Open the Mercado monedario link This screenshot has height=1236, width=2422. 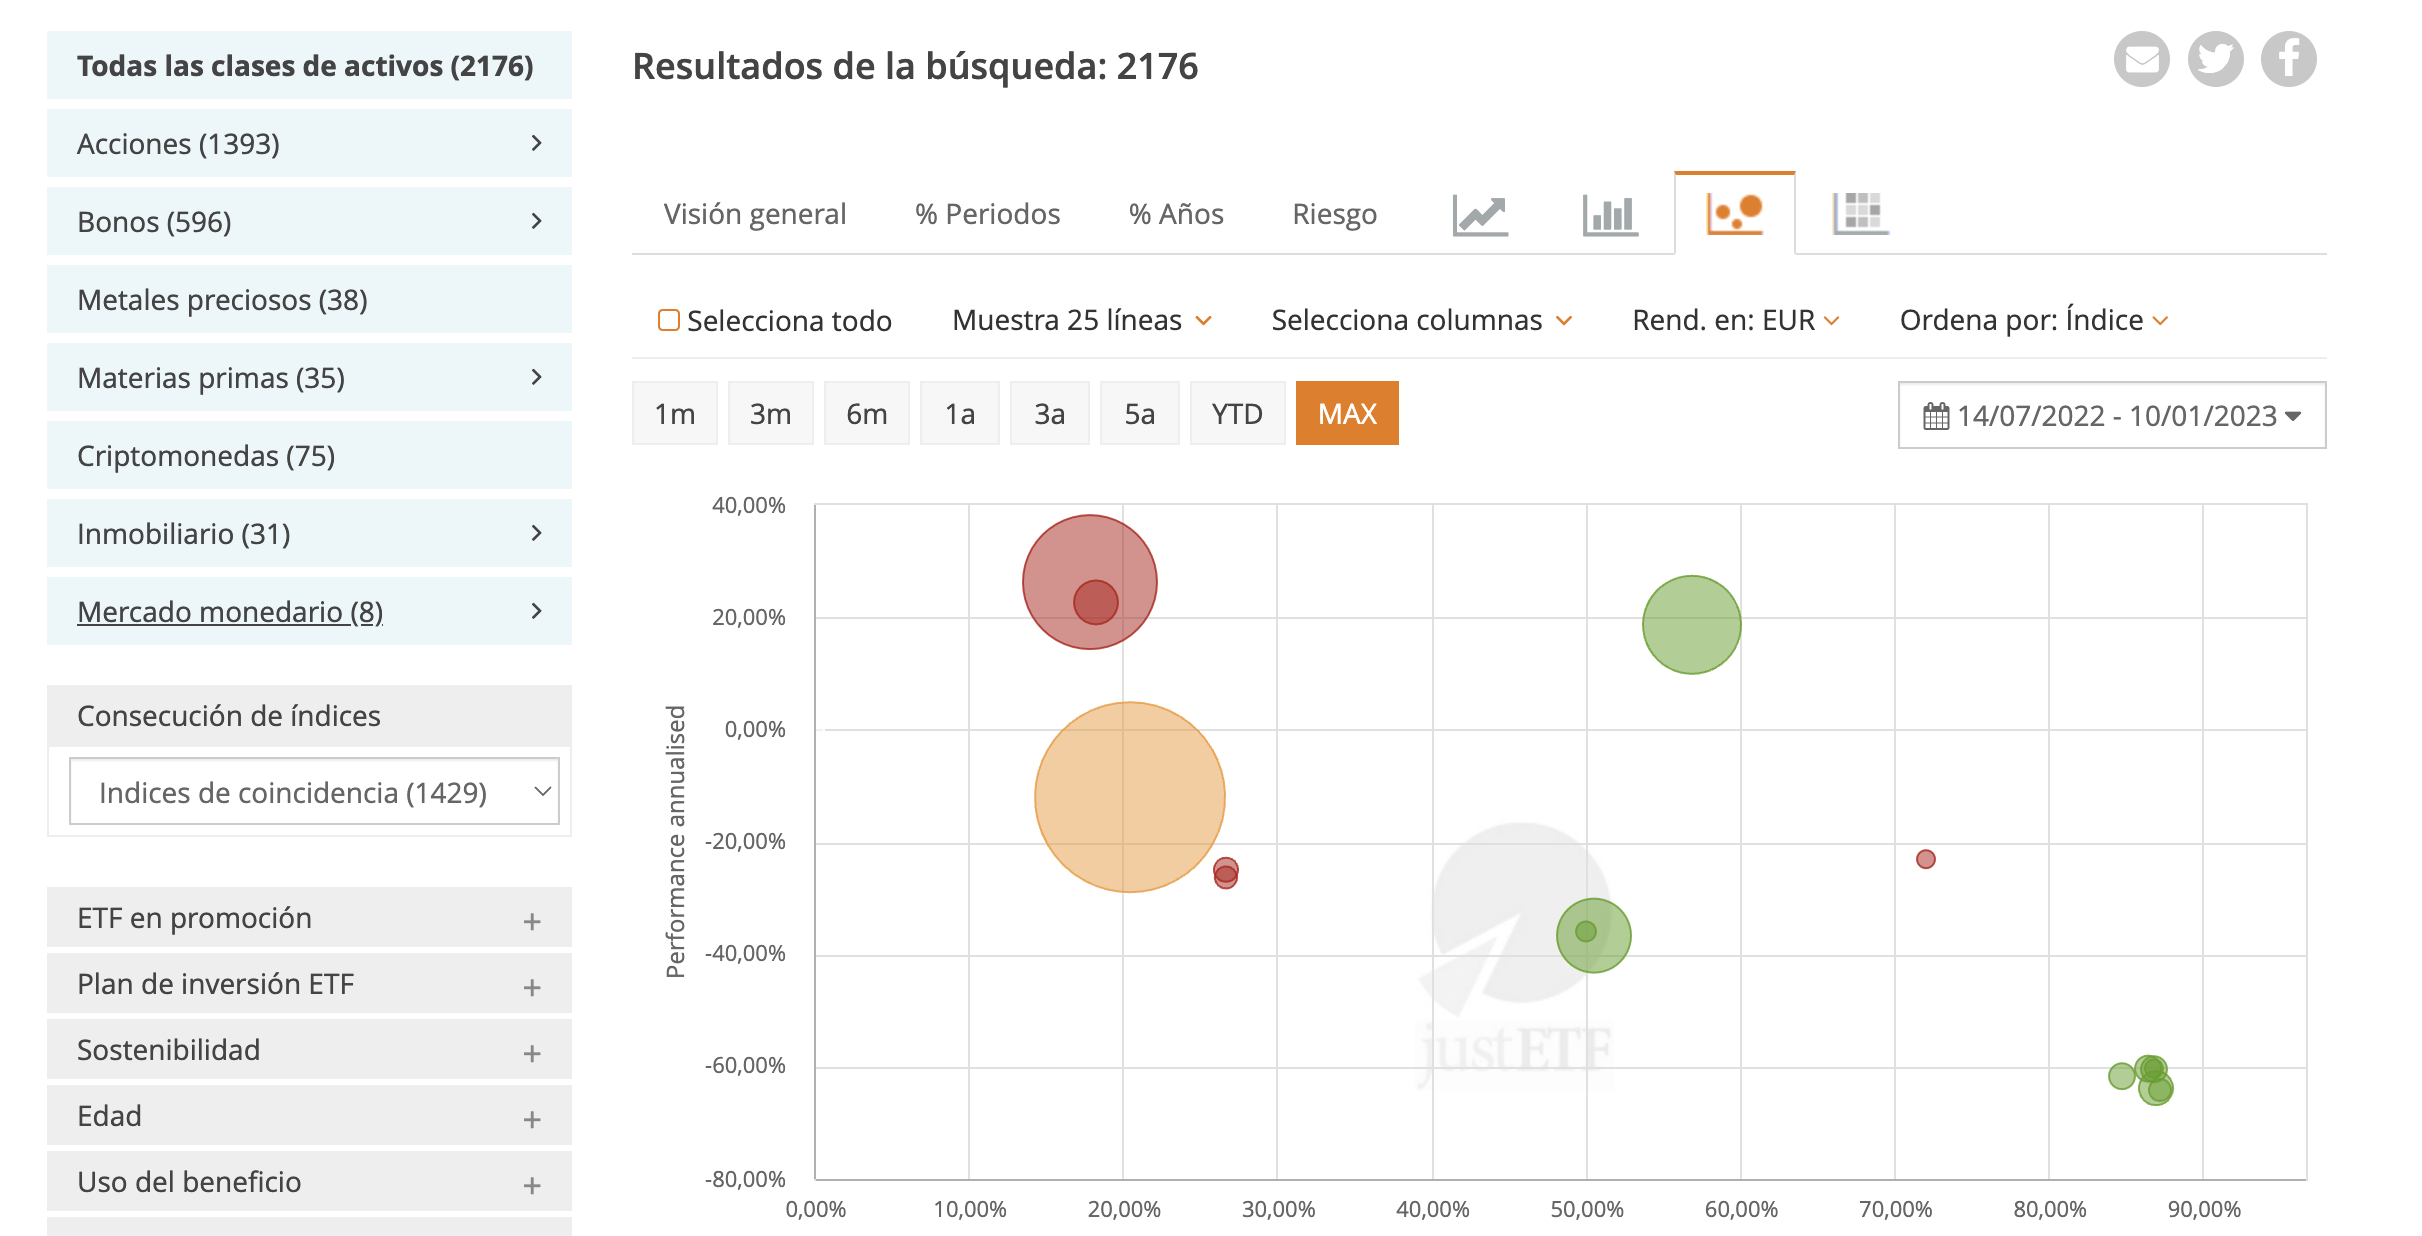coord(229,611)
